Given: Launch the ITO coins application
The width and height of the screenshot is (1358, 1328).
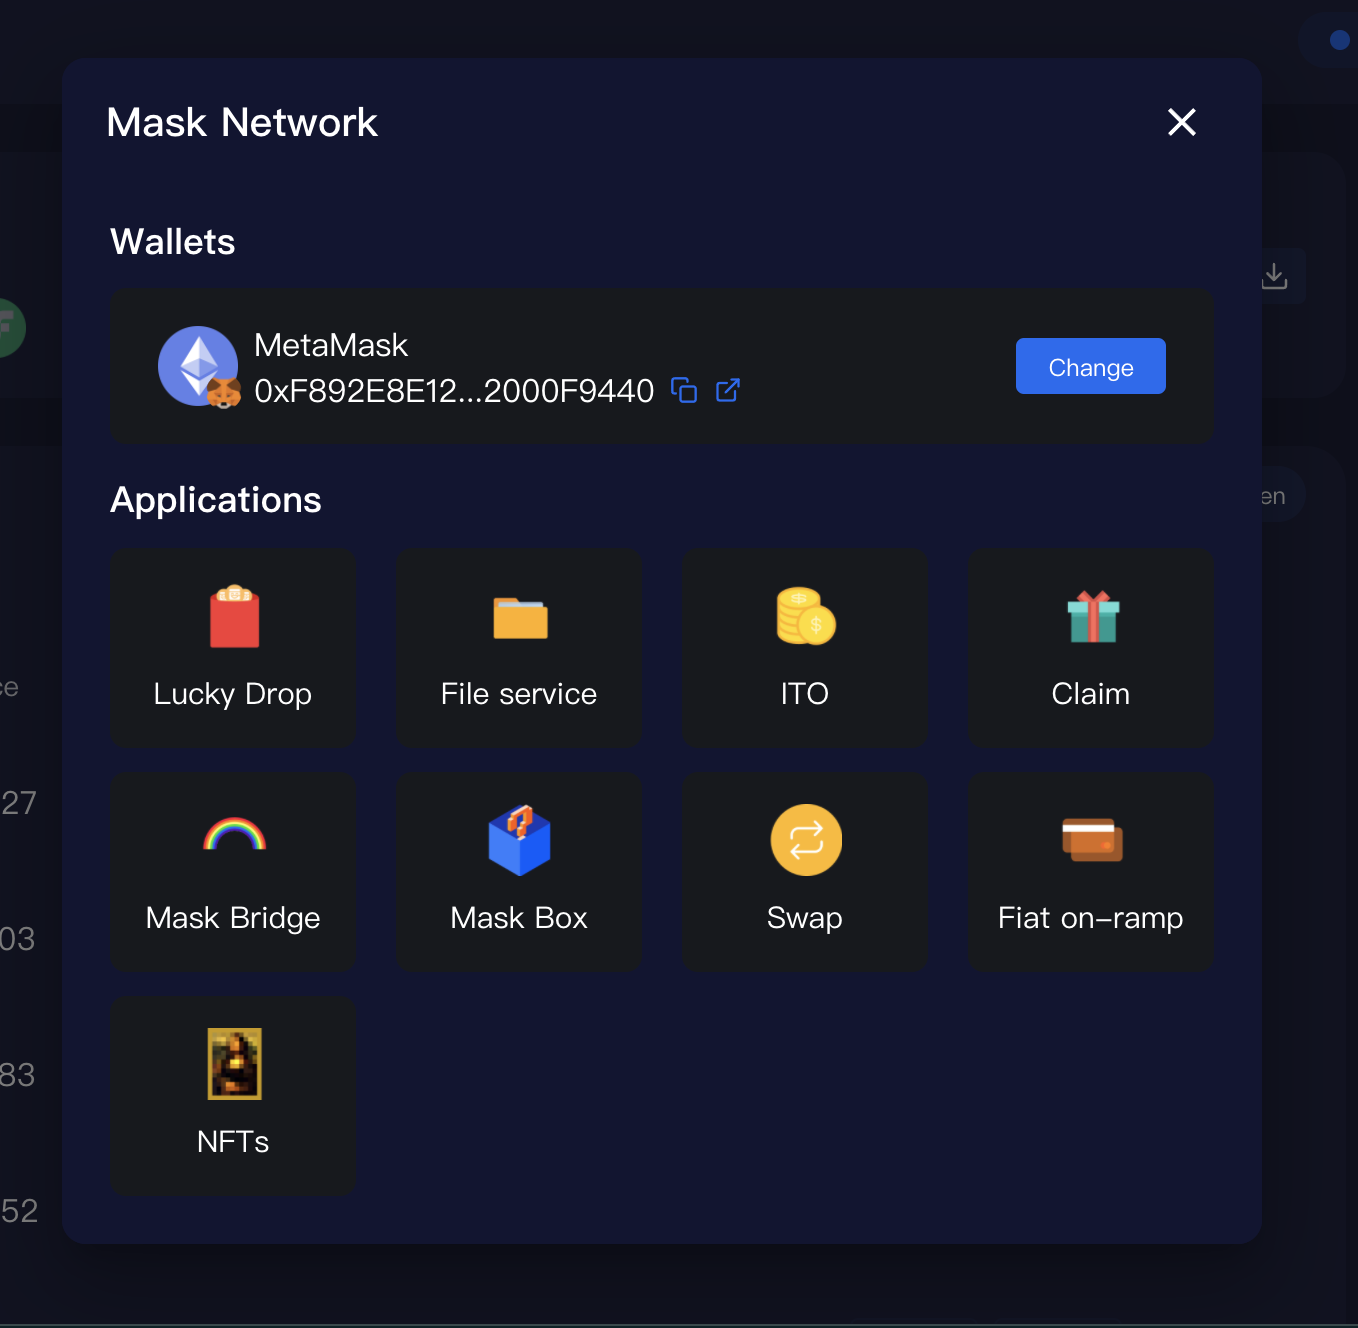Looking at the screenshot, I should coord(805,647).
